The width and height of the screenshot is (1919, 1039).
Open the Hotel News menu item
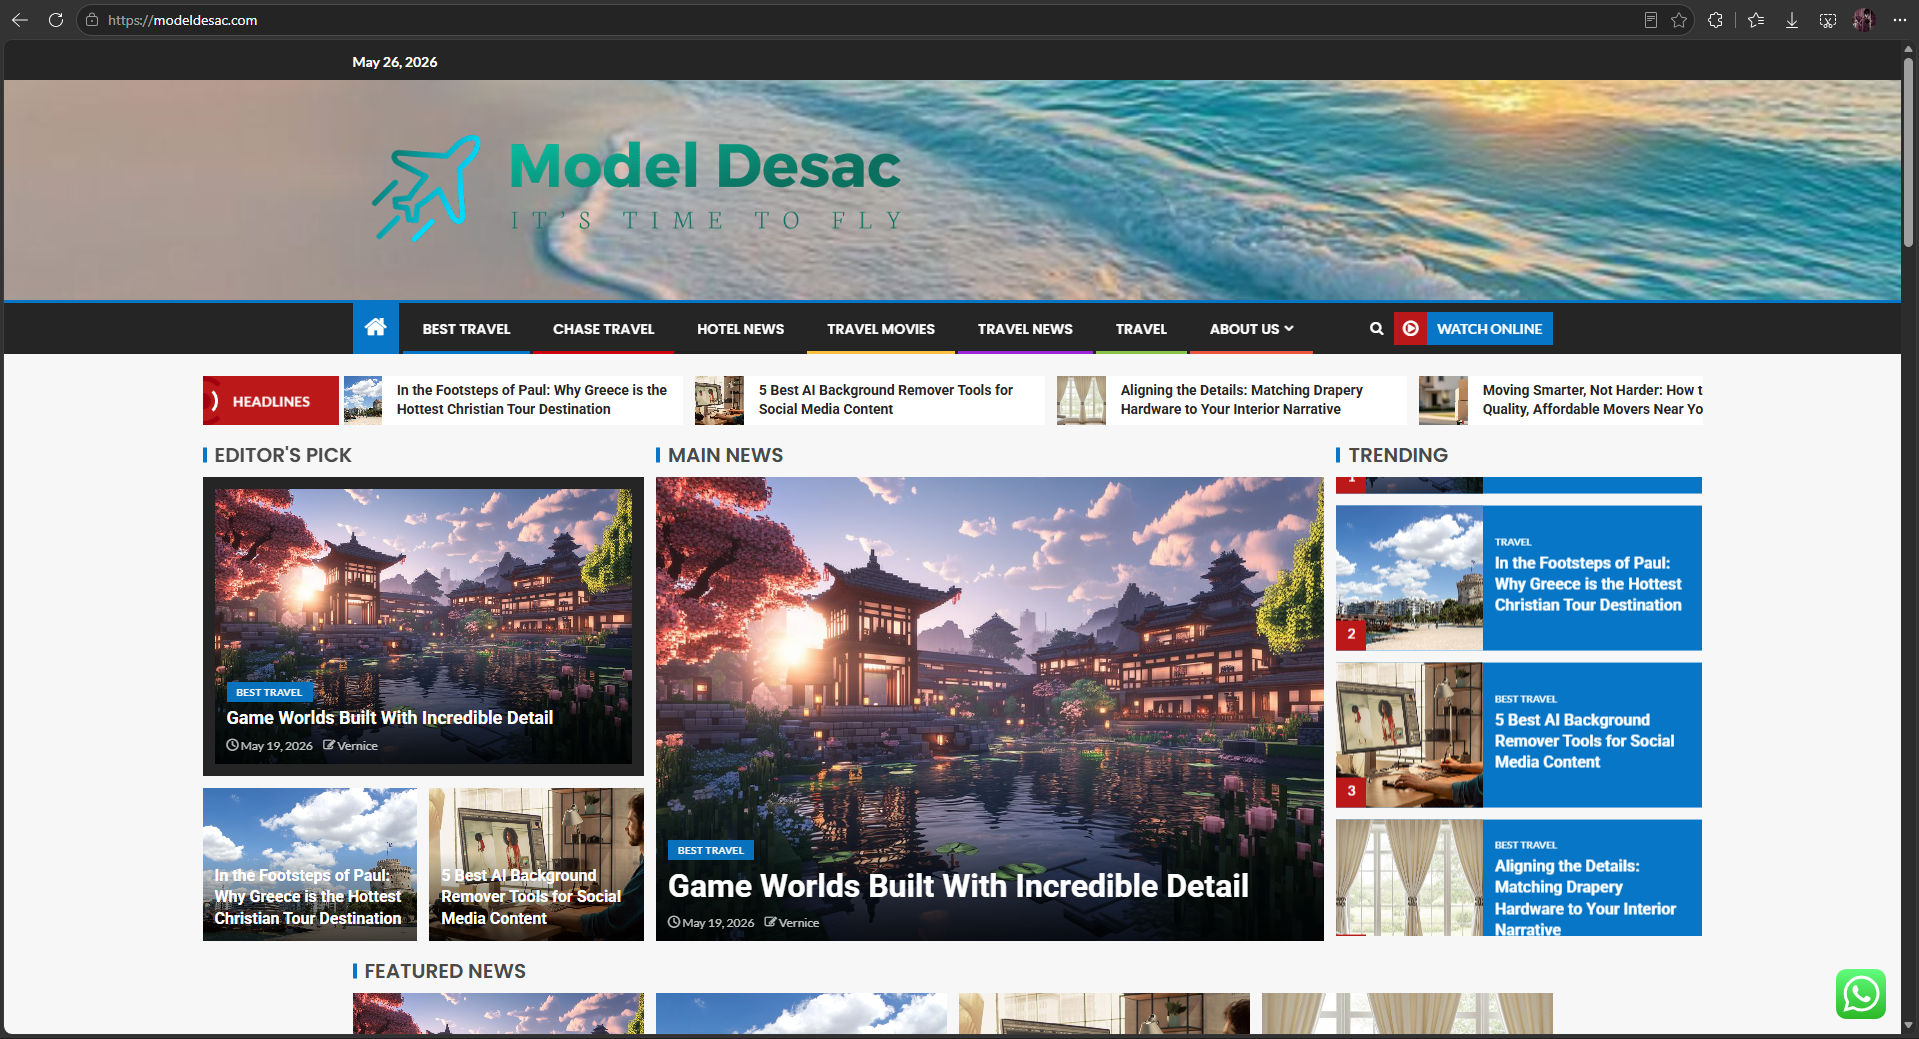(x=740, y=329)
